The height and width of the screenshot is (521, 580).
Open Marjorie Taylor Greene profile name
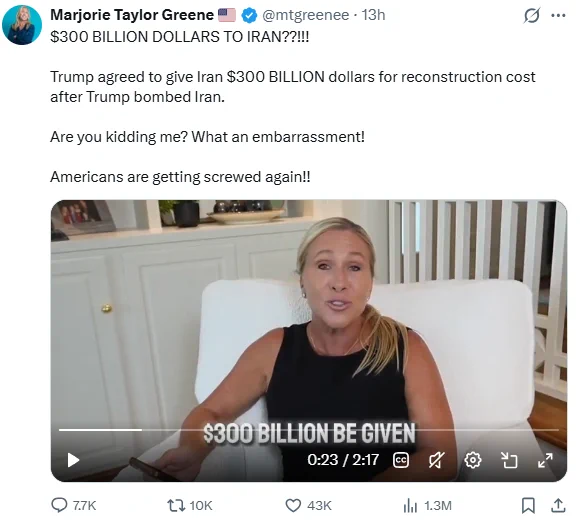132,15
